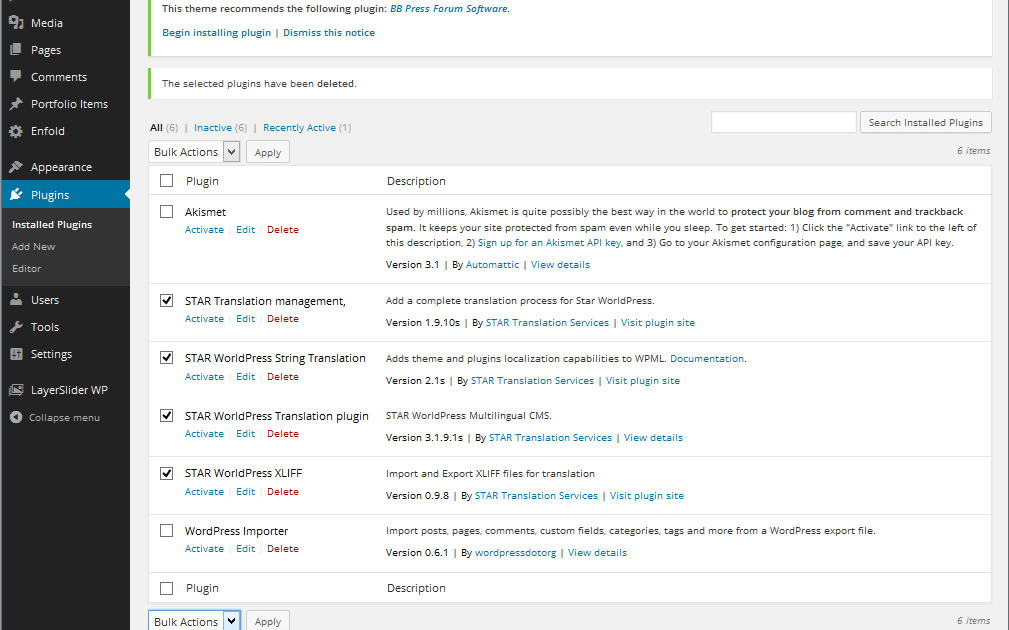Delete the WordPress Importer plugin
The width and height of the screenshot is (1009, 630).
pos(282,549)
